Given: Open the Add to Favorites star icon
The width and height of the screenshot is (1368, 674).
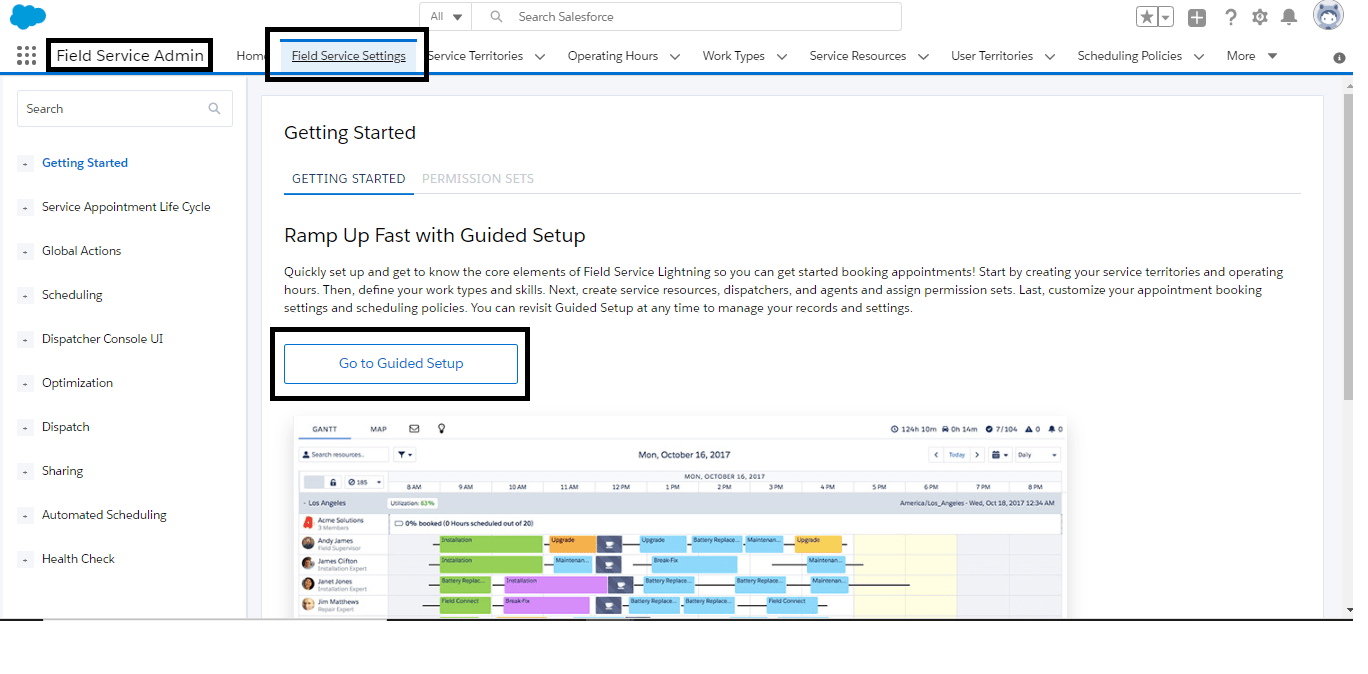Looking at the screenshot, I should 1148,16.
